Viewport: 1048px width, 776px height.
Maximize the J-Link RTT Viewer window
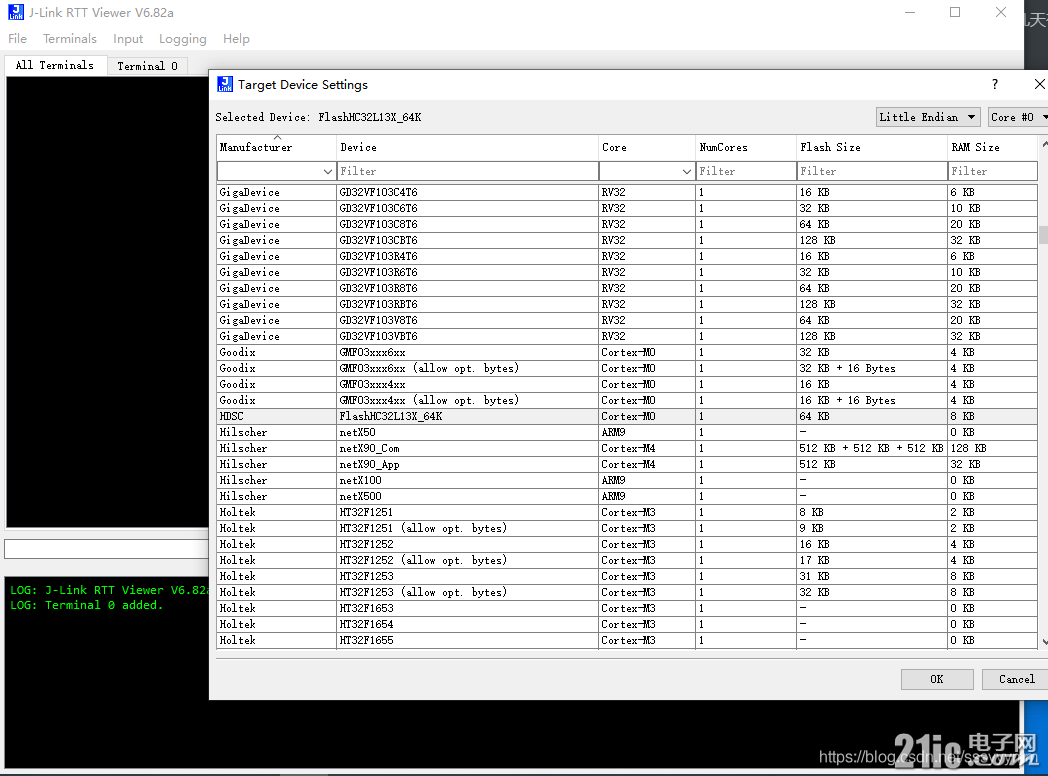click(x=955, y=12)
